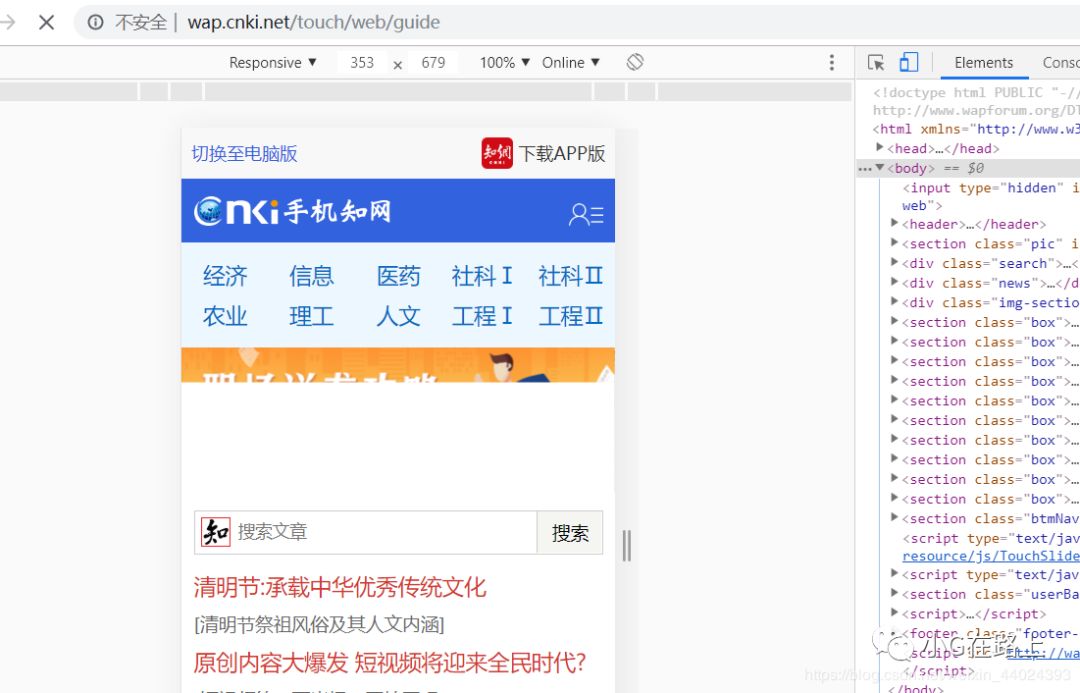The image size is (1080, 693).
Task: Open the 社科Ⅱ category
Action: 570,276
